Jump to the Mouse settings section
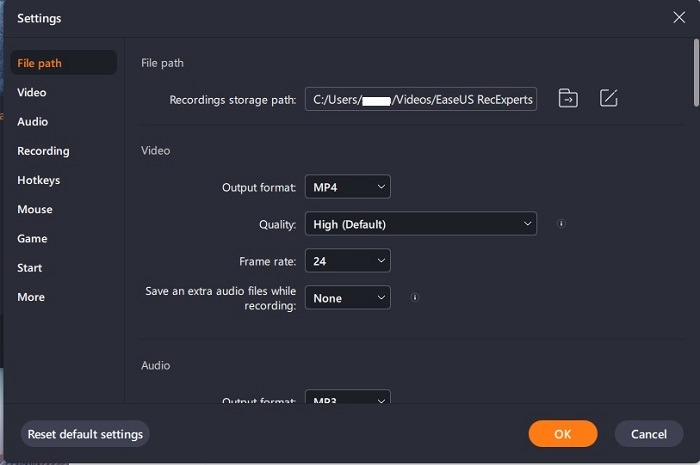 (x=35, y=209)
